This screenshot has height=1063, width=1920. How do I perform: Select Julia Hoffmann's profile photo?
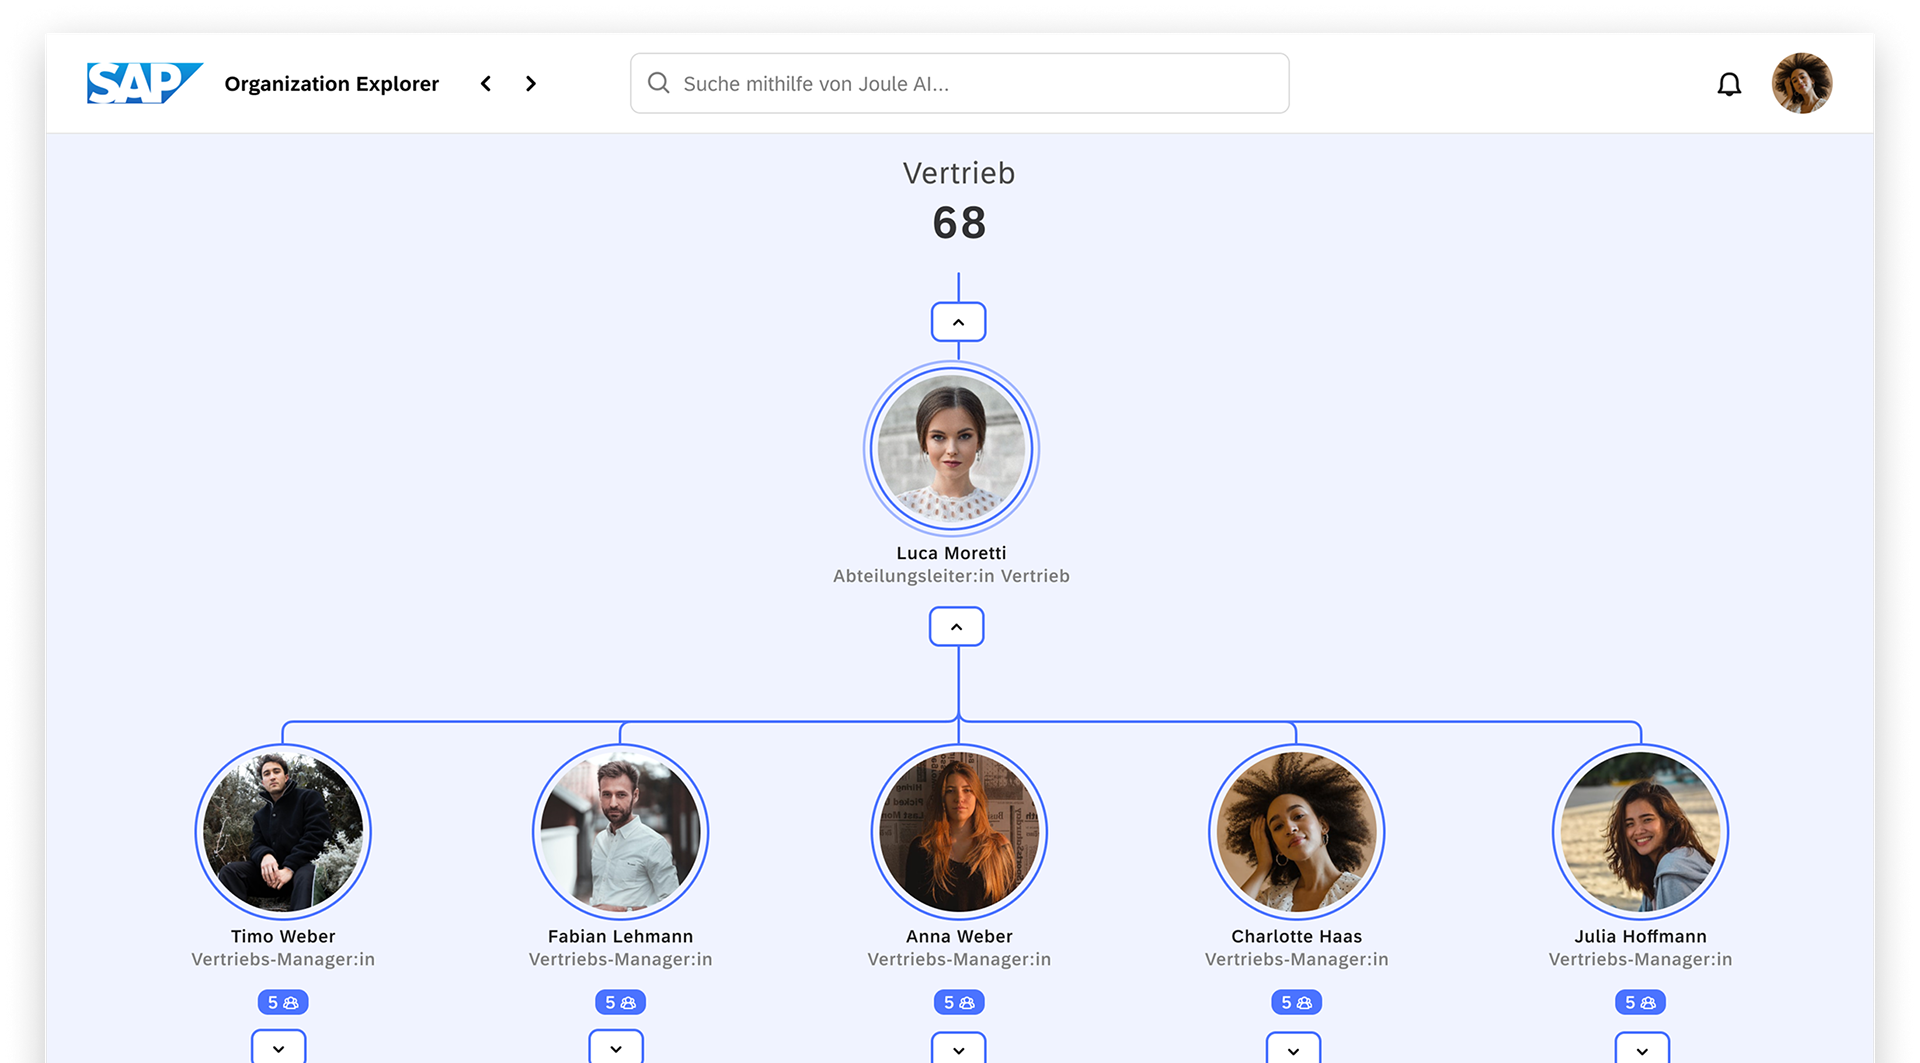(1640, 832)
